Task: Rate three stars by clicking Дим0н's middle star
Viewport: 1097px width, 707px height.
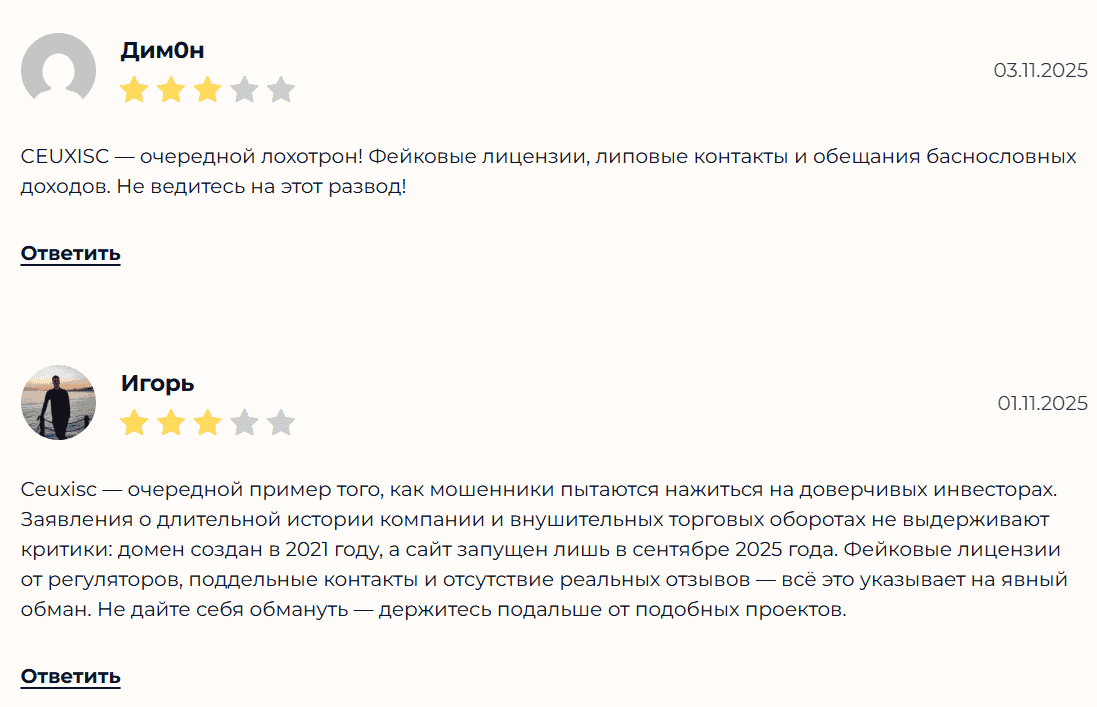Action: (x=207, y=89)
